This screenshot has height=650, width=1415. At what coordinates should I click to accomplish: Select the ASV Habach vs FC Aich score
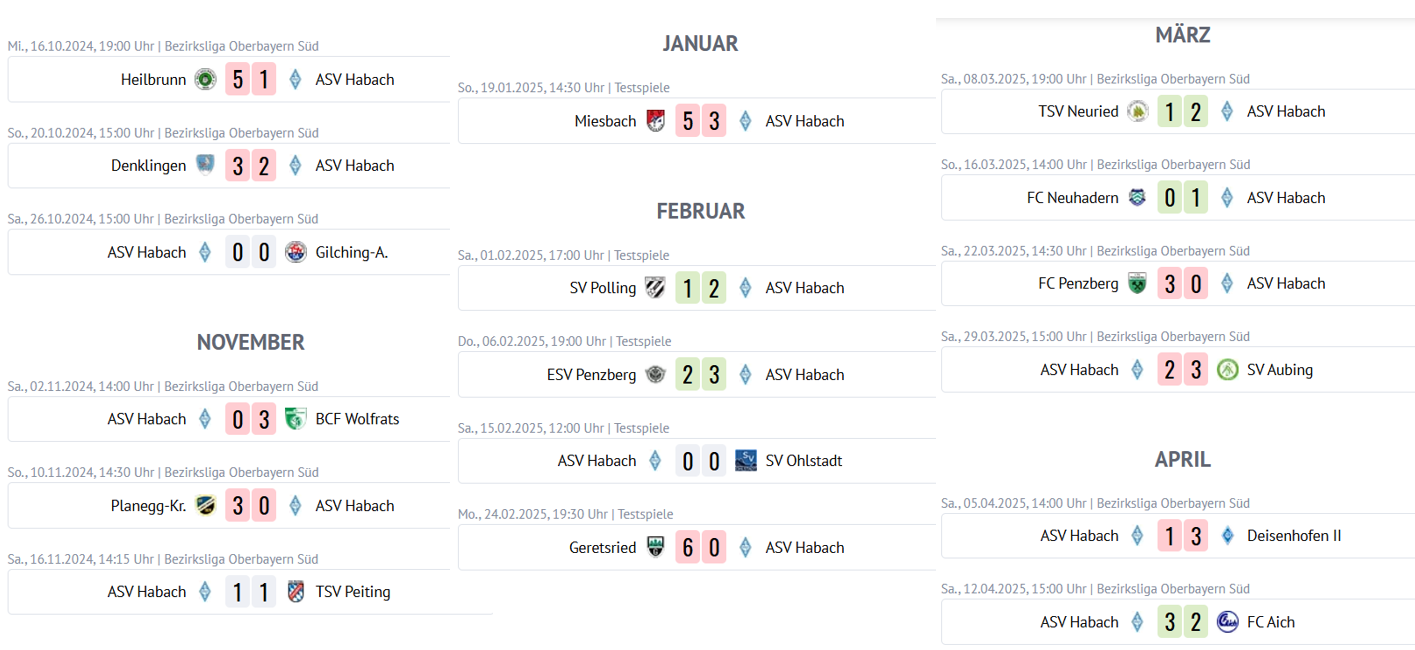[x=1182, y=622]
